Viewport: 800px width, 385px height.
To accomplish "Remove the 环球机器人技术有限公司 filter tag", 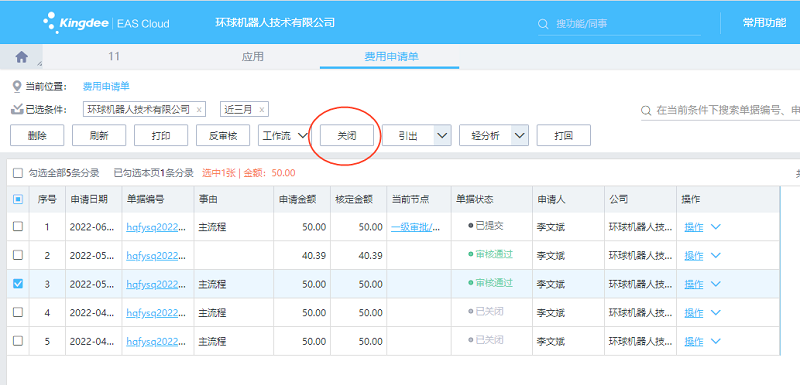I will click(198, 109).
